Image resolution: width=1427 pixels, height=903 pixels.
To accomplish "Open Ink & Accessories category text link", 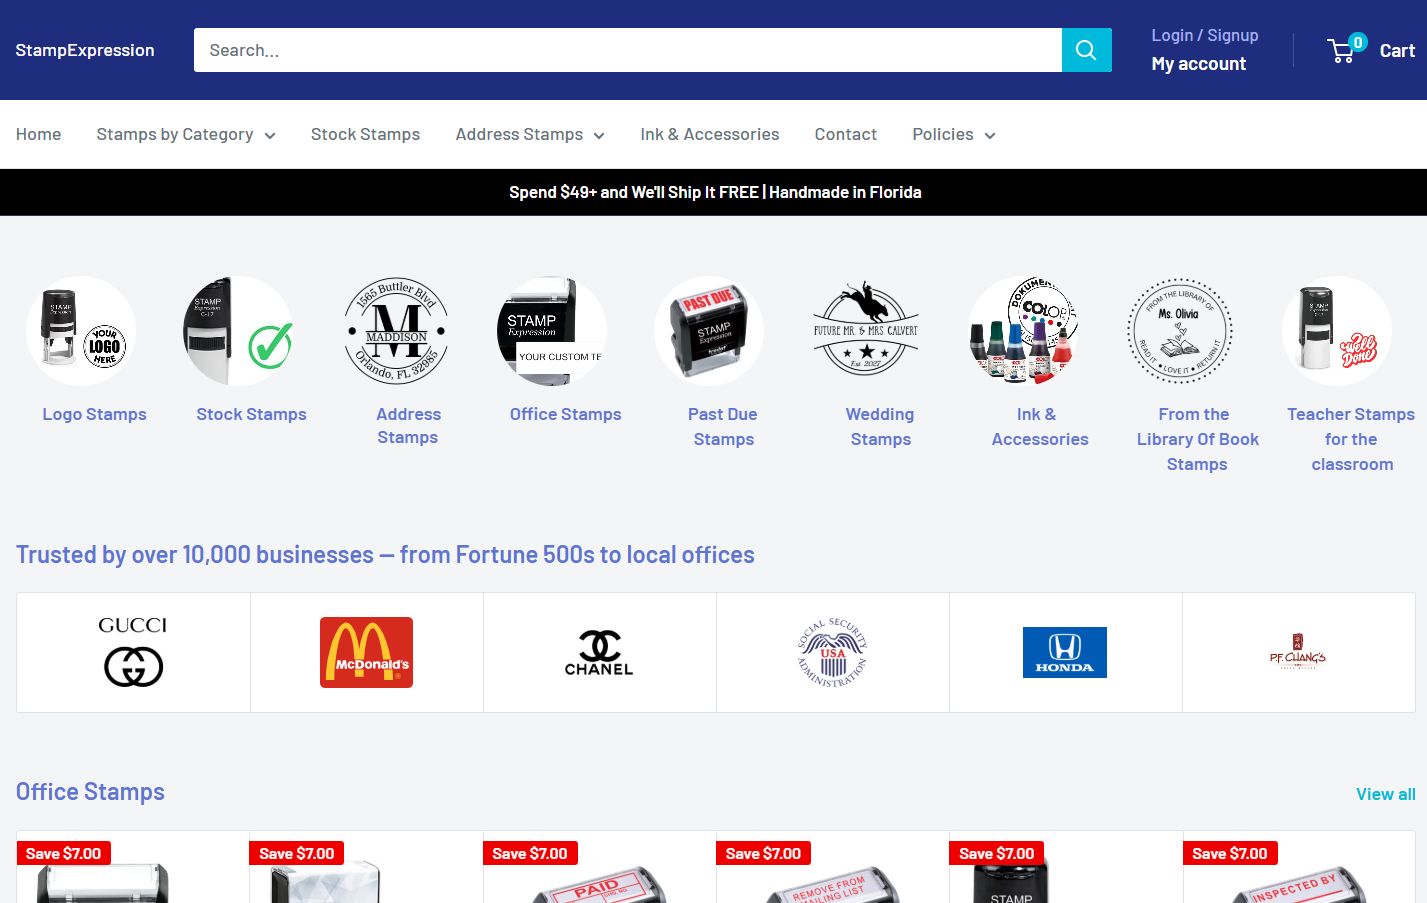I will pos(1039,426).
